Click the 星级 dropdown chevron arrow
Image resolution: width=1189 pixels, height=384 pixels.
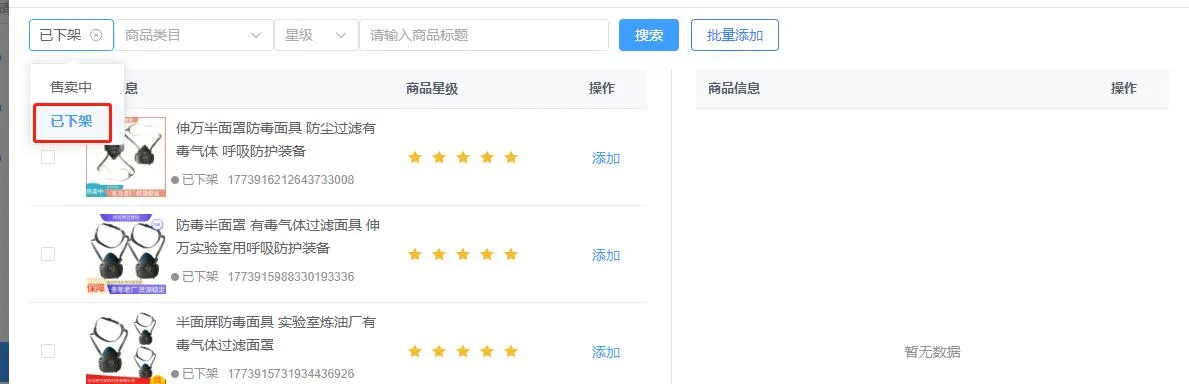coord(341,35)
